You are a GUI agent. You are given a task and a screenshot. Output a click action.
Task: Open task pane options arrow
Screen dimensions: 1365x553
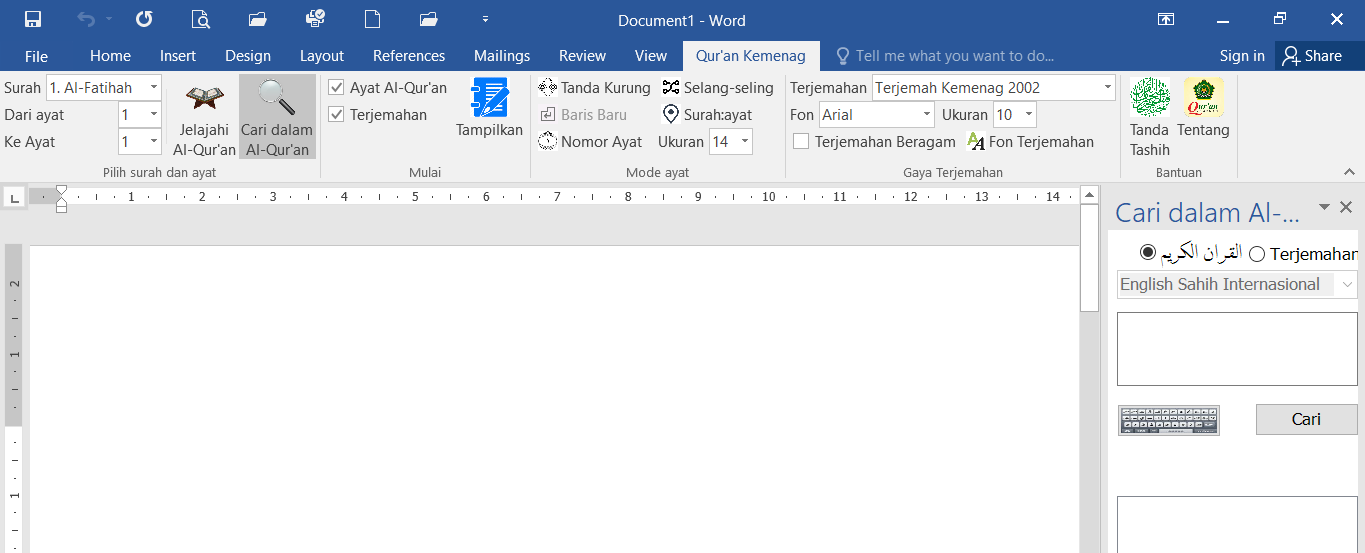[x=1324, y=207]
